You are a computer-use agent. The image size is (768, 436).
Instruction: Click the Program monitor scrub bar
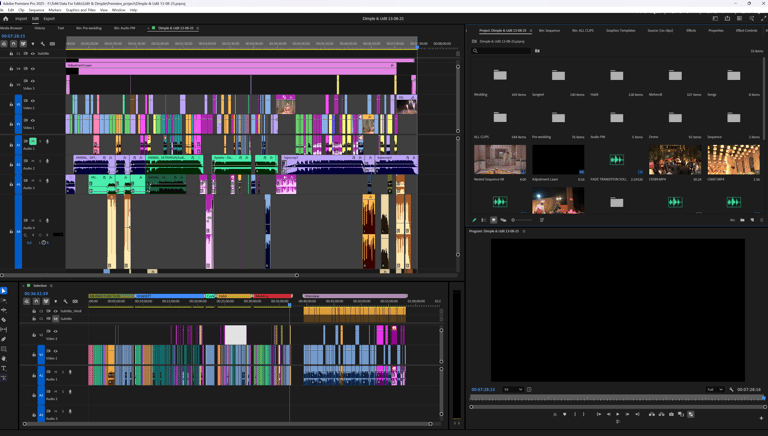617,398
